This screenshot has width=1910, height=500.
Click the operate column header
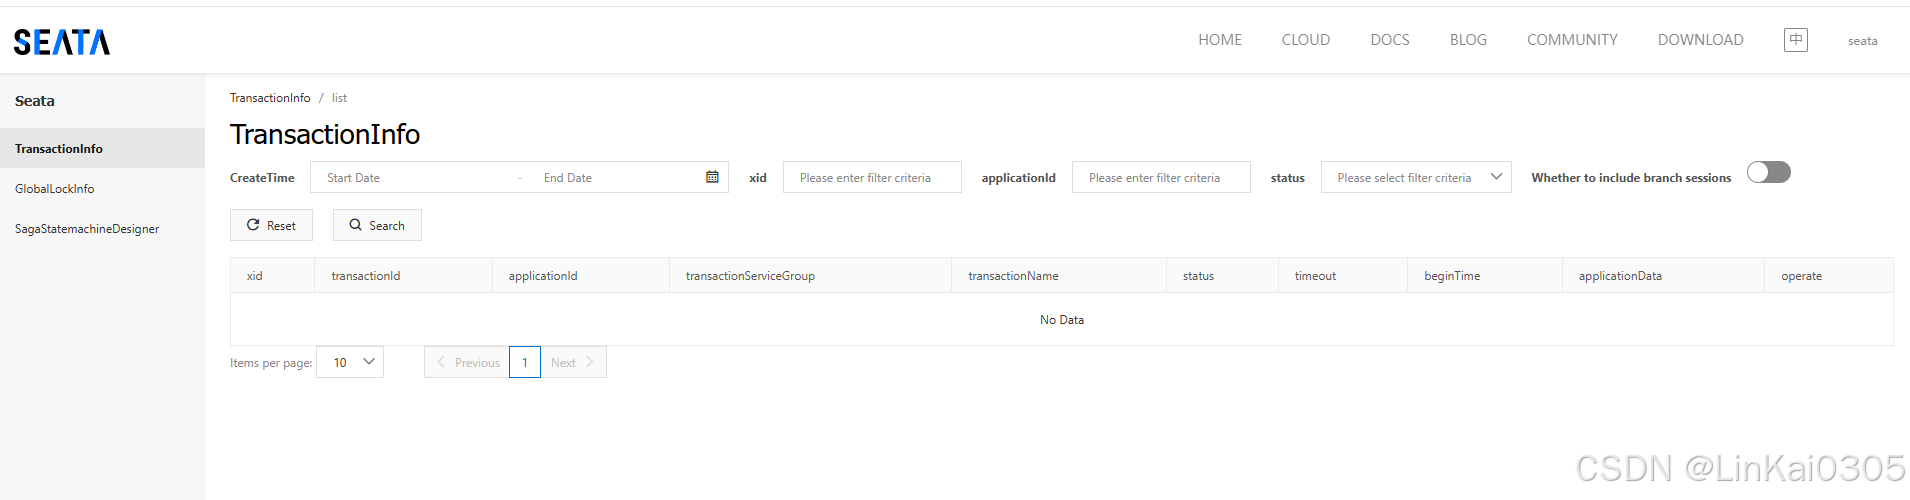coord(1828,275)
